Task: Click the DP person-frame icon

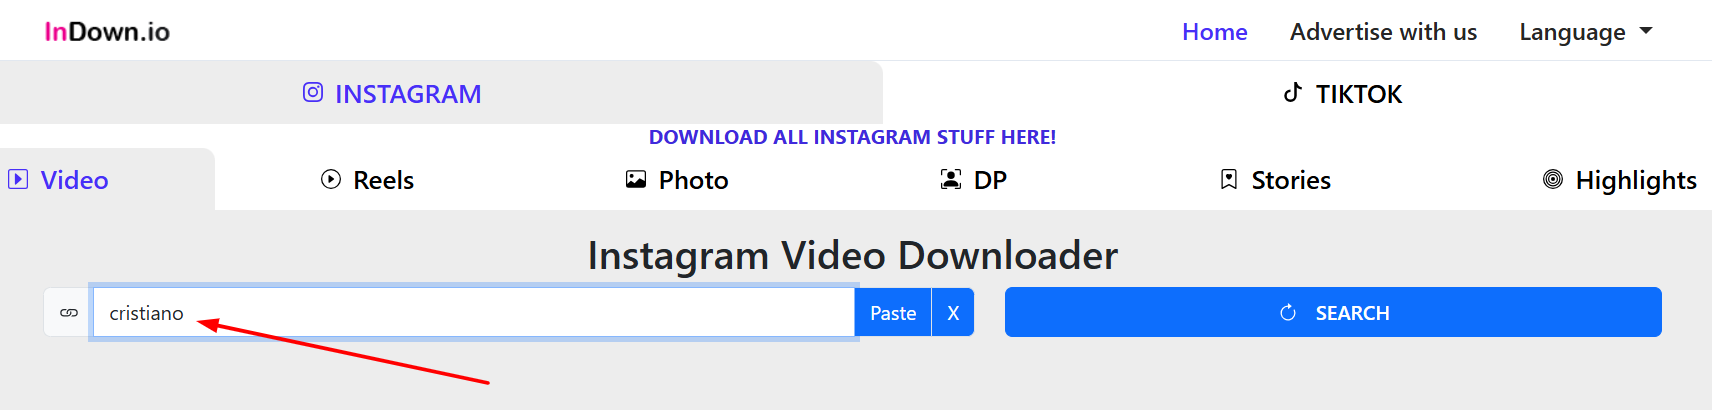Action: coord(951,179)
